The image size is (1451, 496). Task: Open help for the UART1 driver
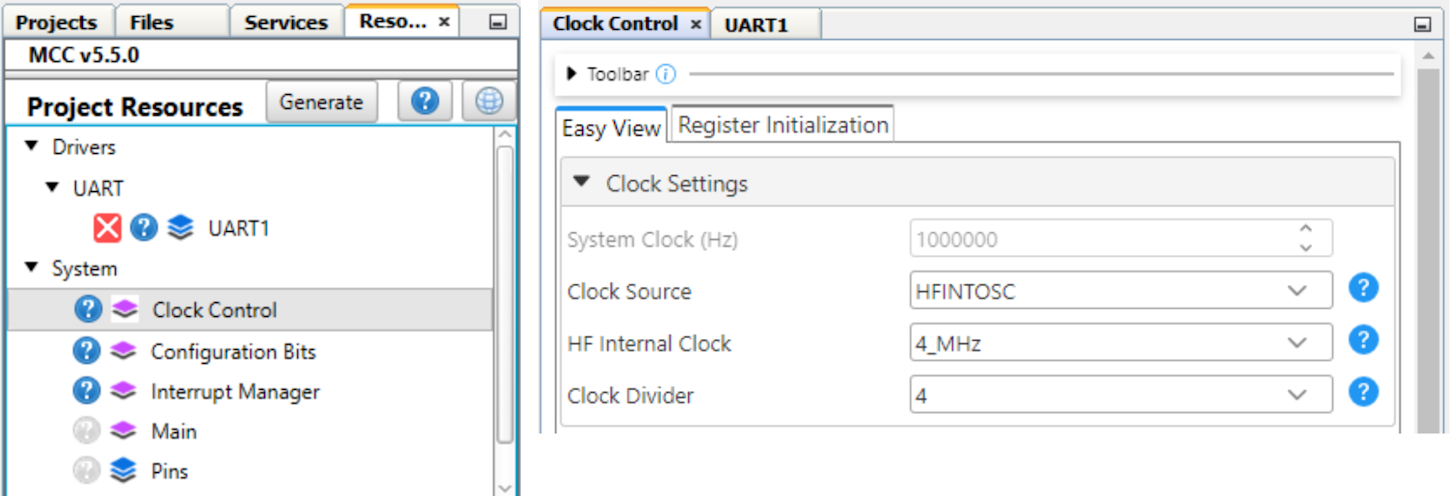pos(144,228)
